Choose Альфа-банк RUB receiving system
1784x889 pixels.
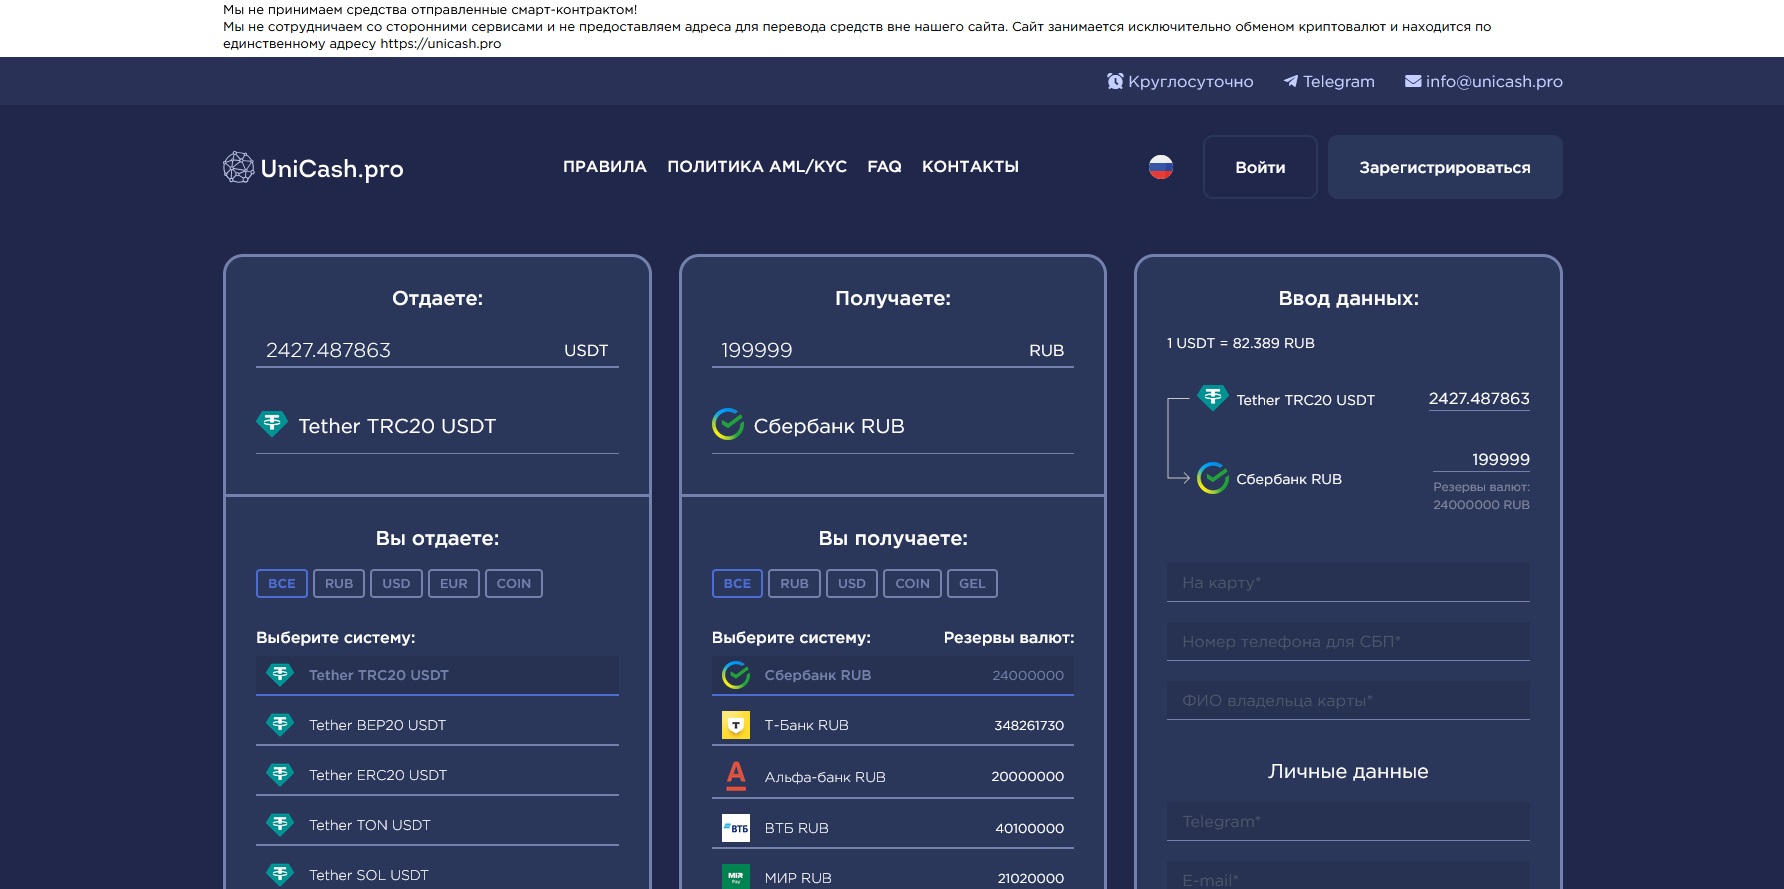pos(893,777)
